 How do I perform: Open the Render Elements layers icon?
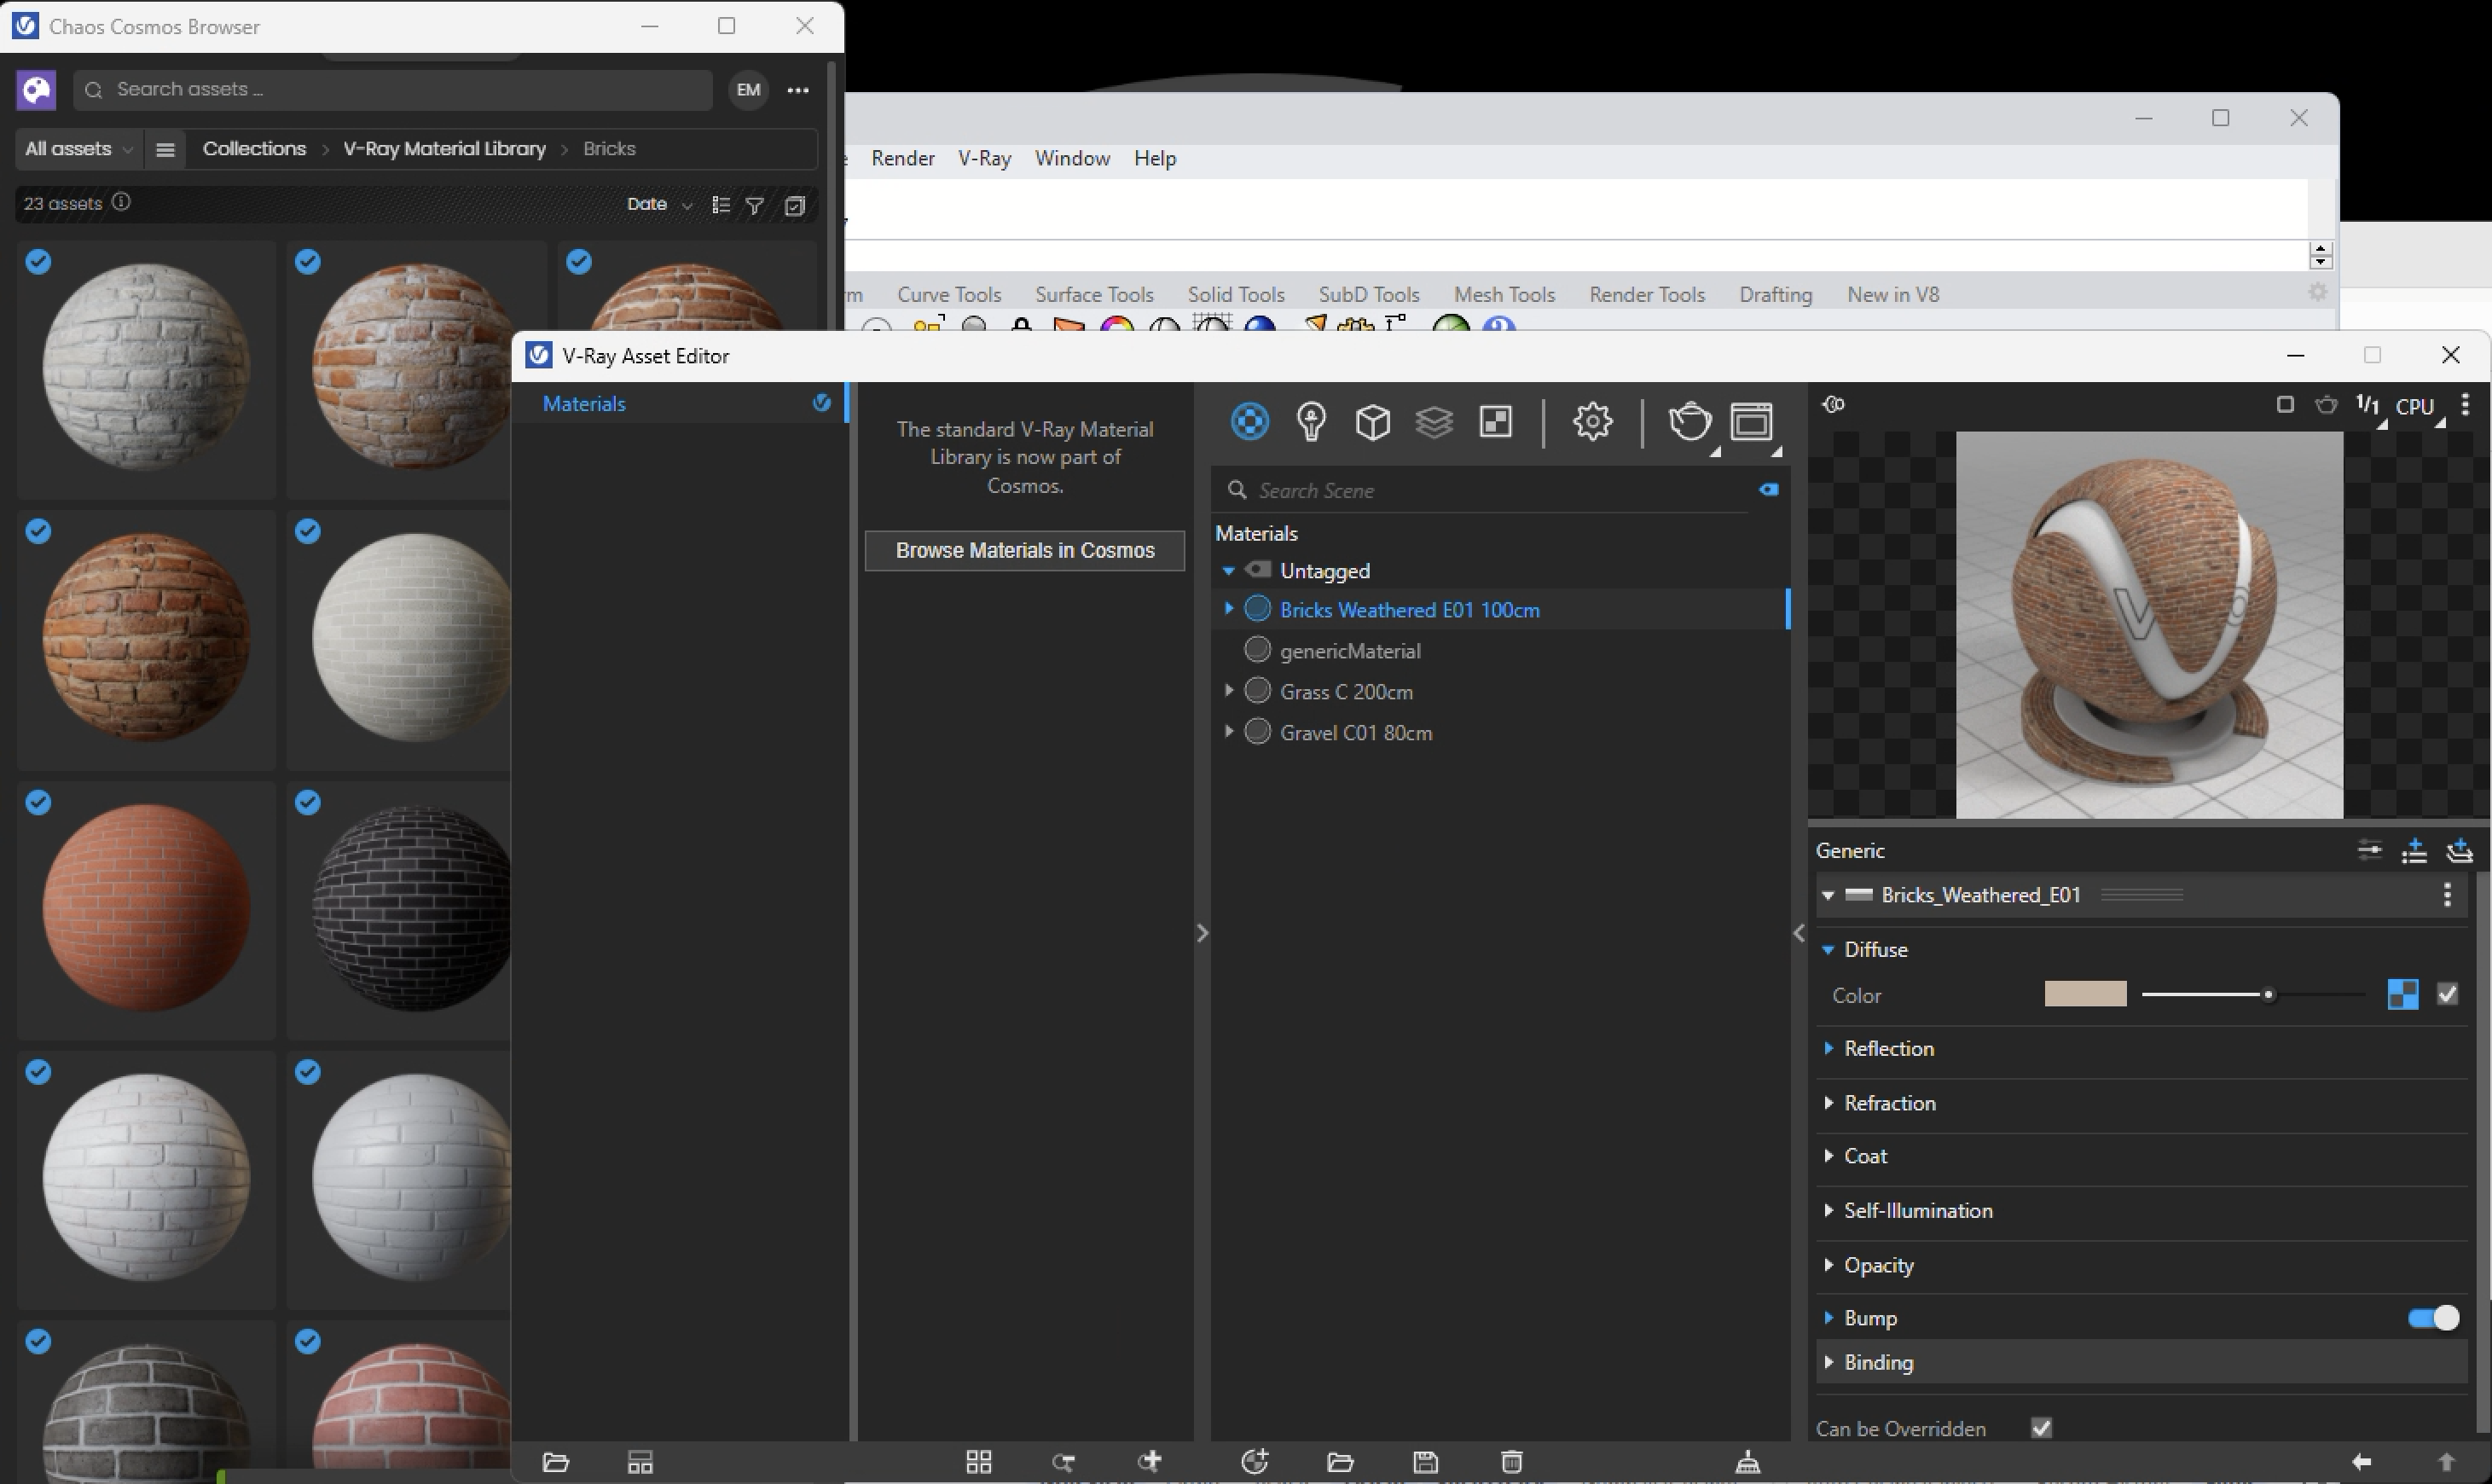(x=1434, y=421)
